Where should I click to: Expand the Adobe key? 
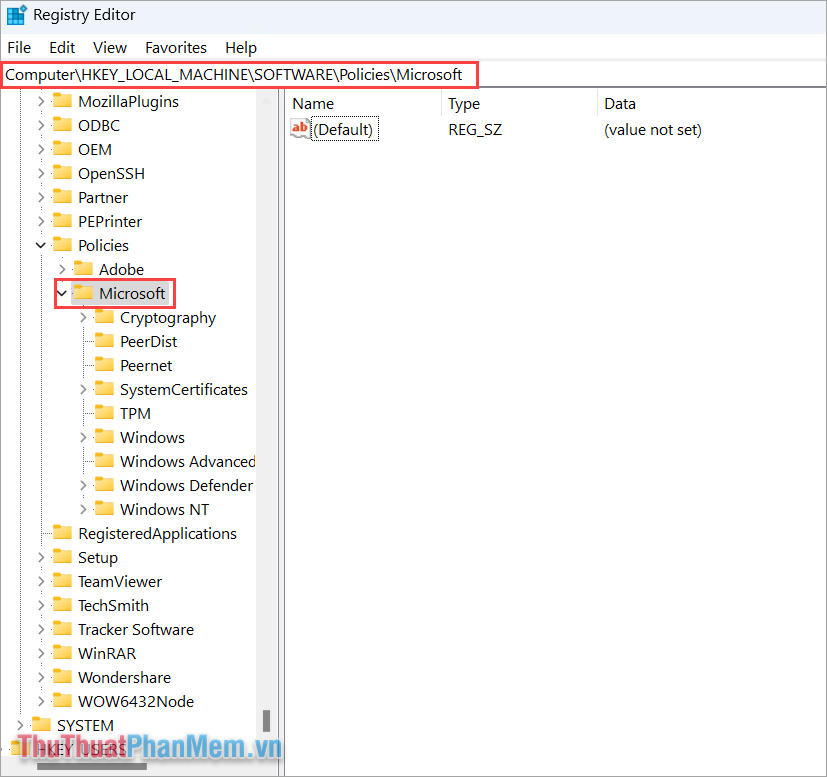coord(61,269)
